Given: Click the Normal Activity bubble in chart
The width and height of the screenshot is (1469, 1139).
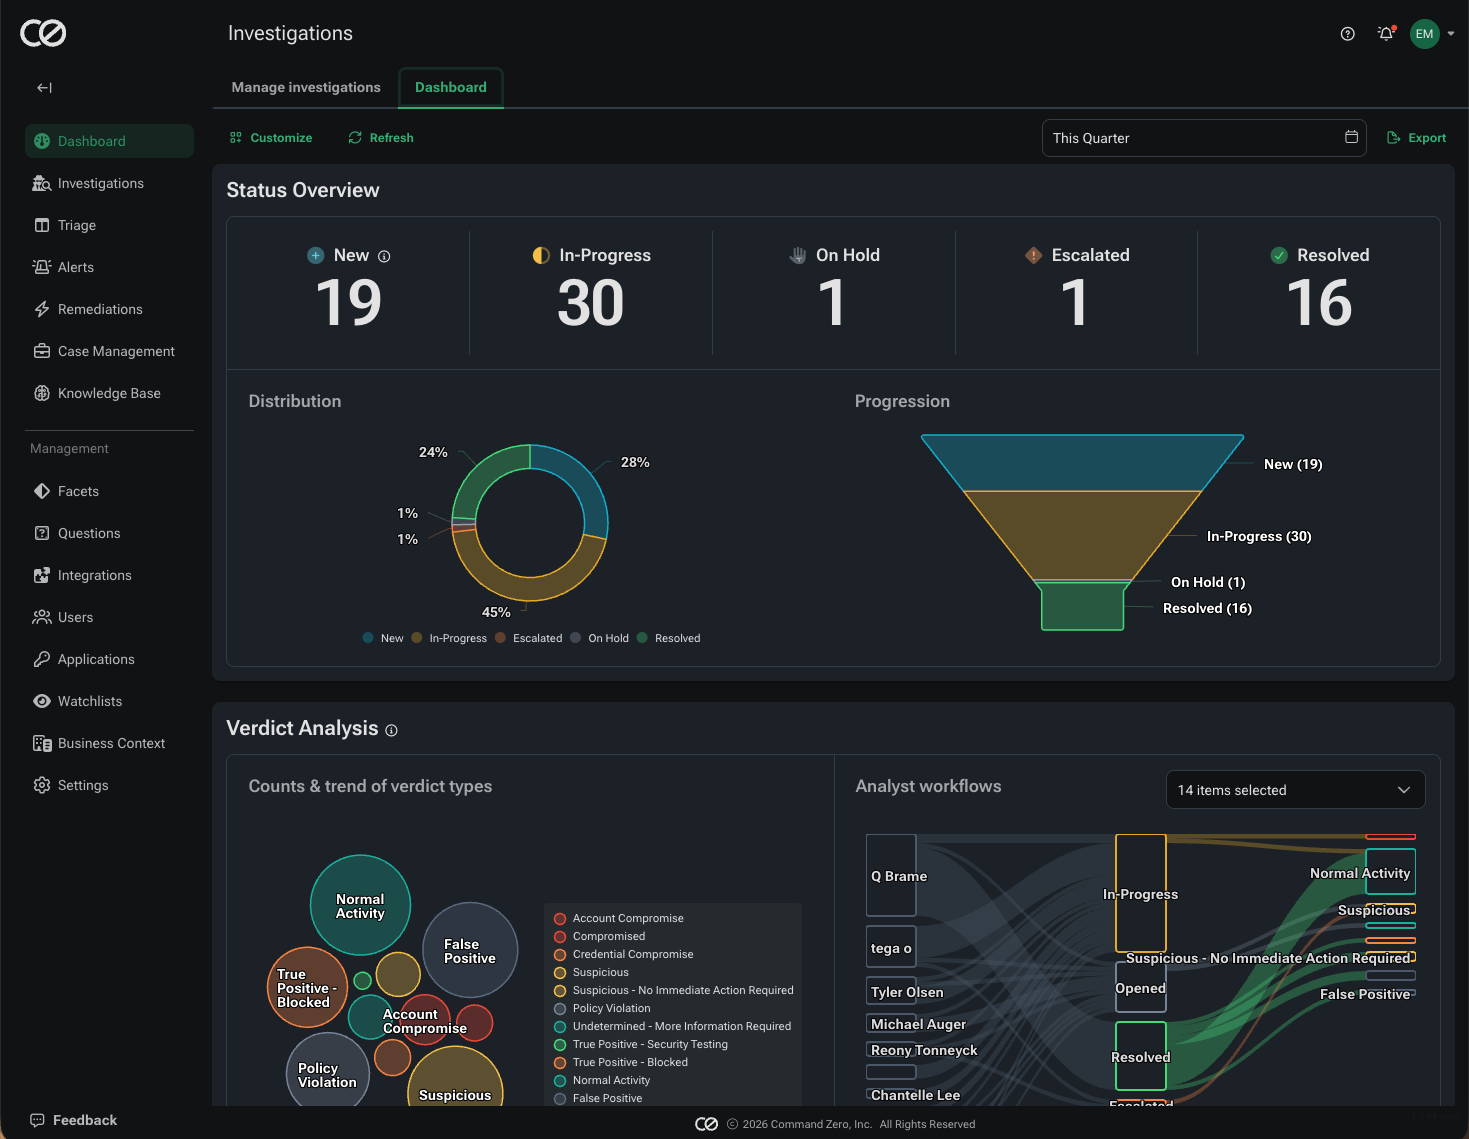Looking at the screenshot, I should click(360, 905).
